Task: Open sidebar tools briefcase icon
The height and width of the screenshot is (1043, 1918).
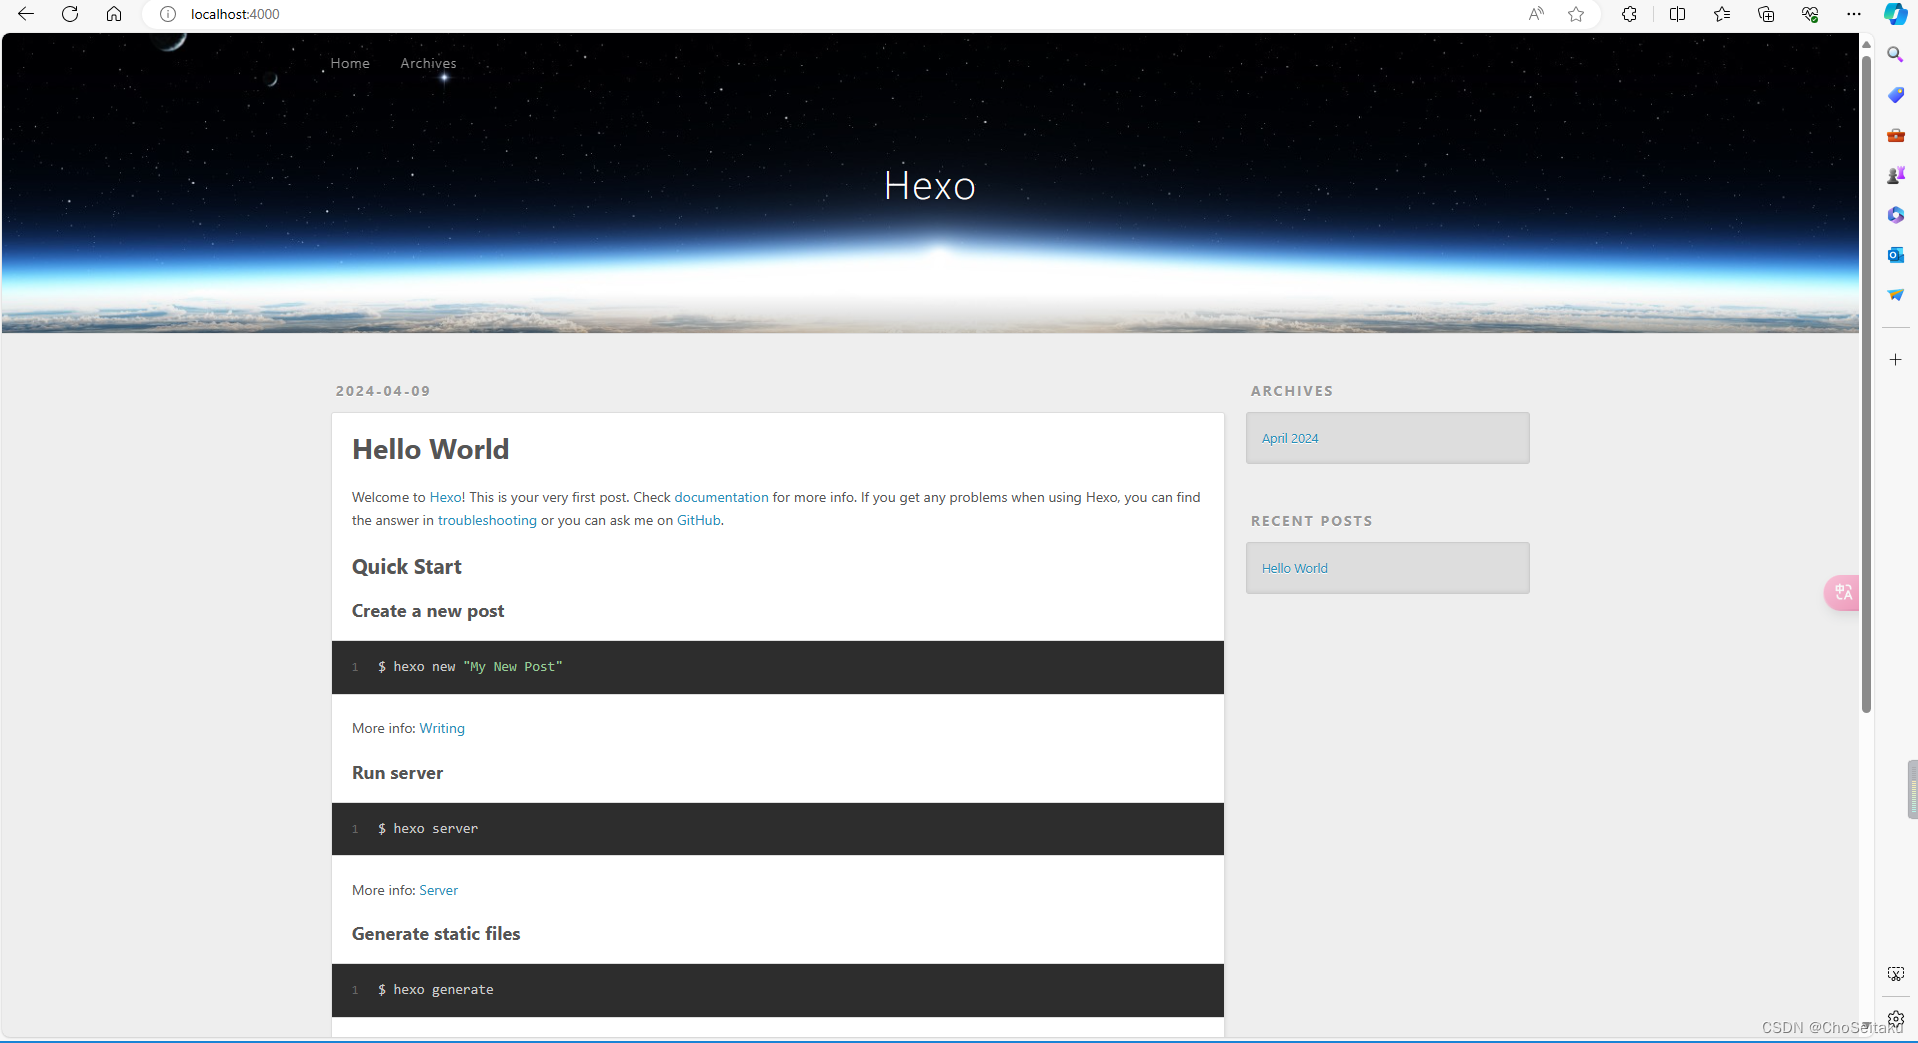Action: coord(1895,135)
